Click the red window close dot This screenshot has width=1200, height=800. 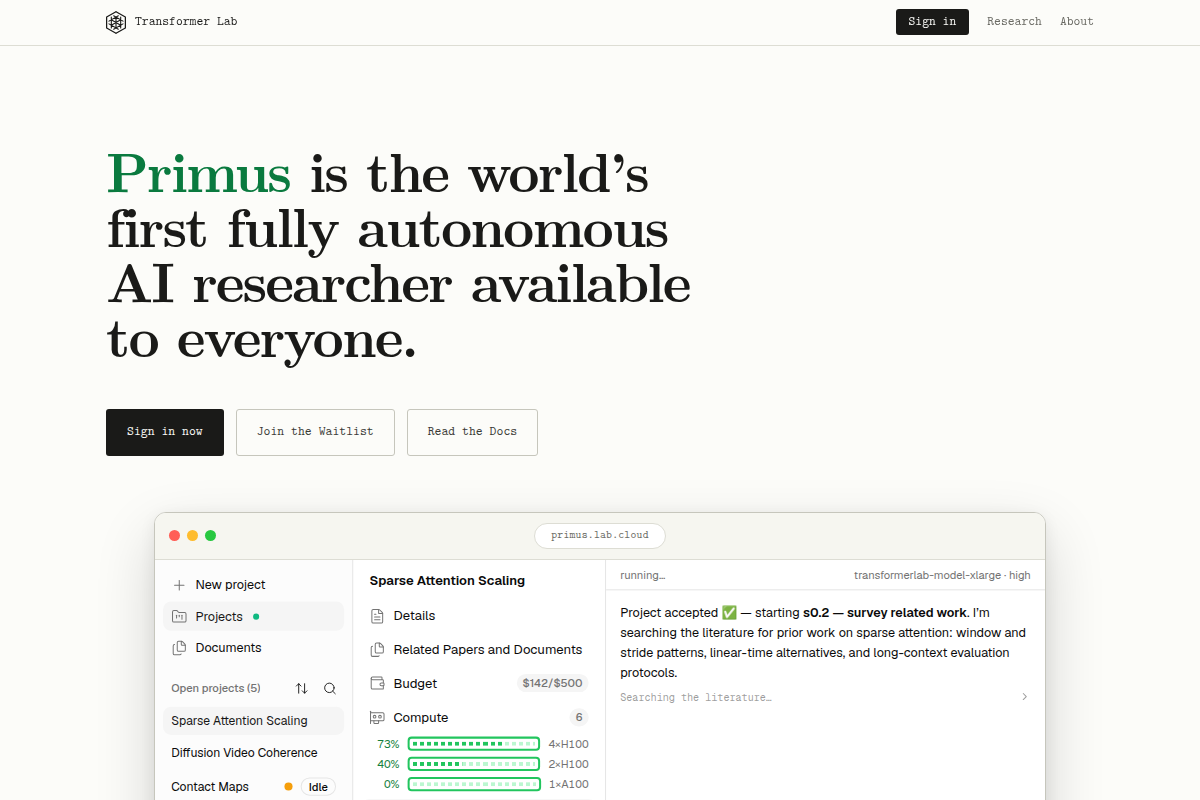[175, 536]
